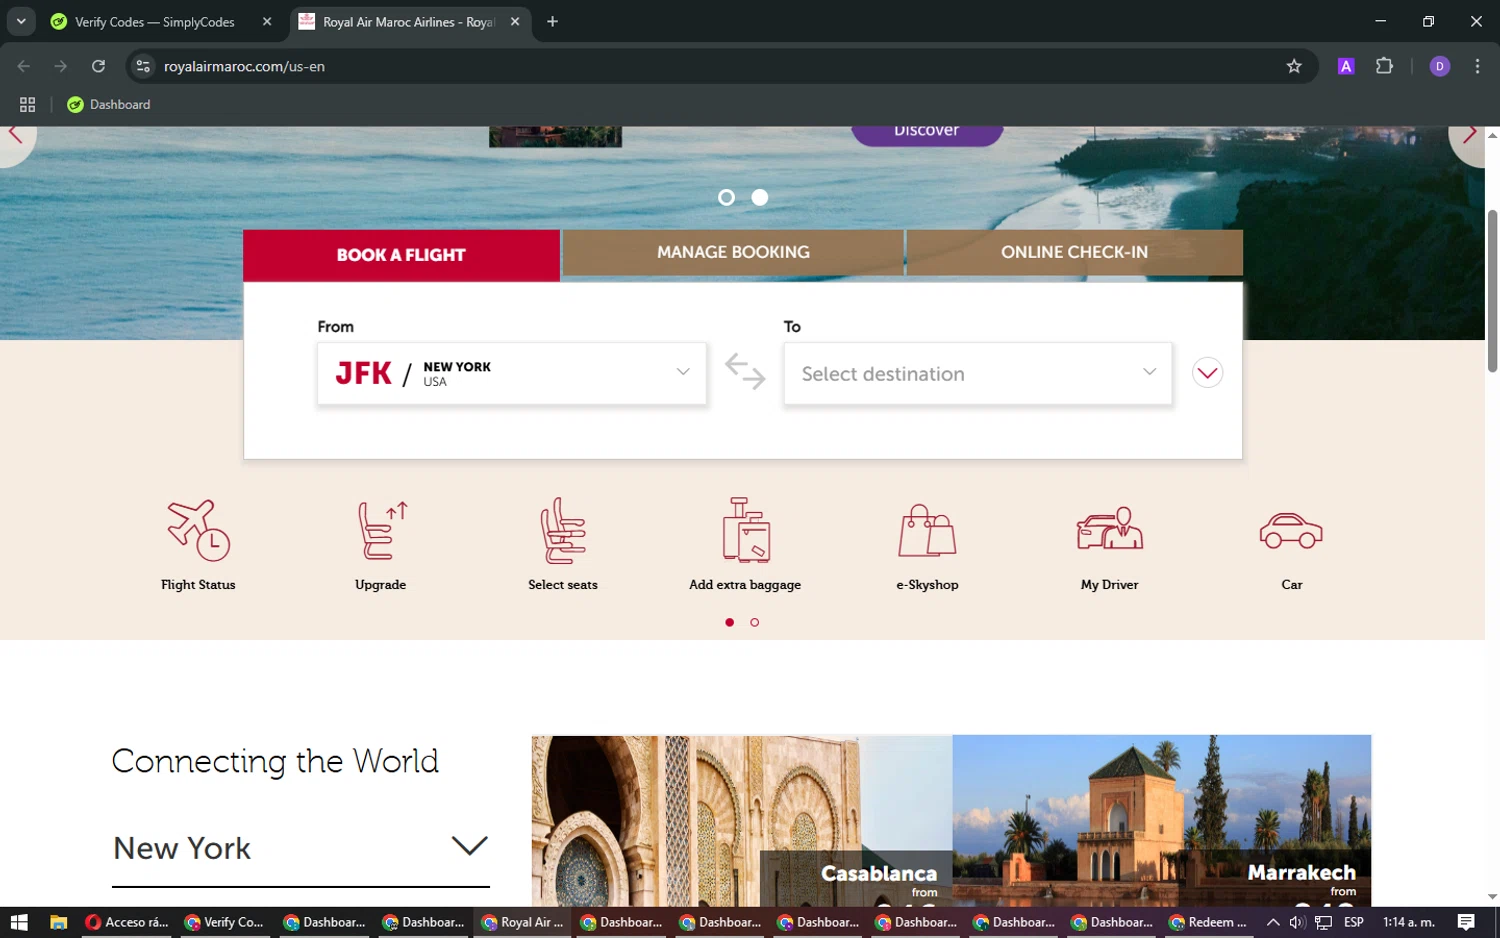The image size is (1500, 938).
Task: Open Chrome's three-dot menu
Action: (x=1477, y=66)
